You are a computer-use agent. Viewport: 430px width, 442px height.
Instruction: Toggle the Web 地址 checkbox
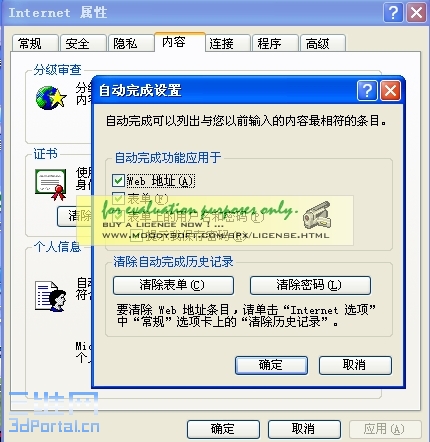click(x=118, y=180)
